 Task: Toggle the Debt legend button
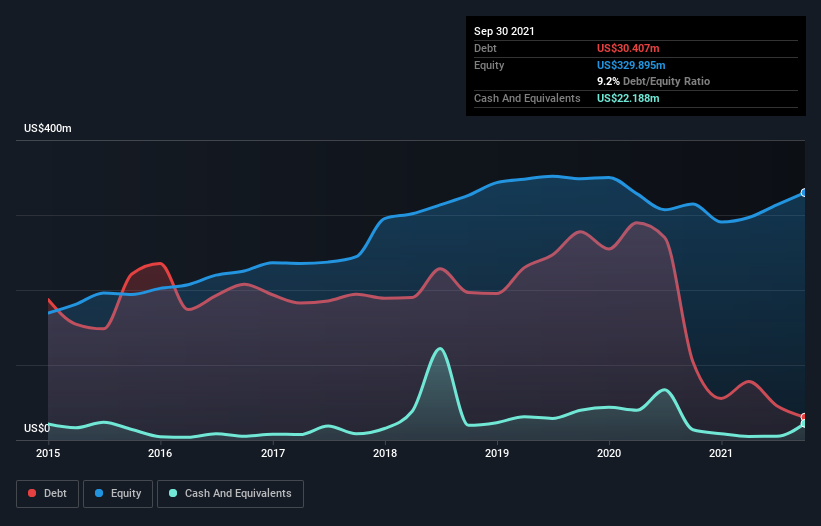(47, 493)
